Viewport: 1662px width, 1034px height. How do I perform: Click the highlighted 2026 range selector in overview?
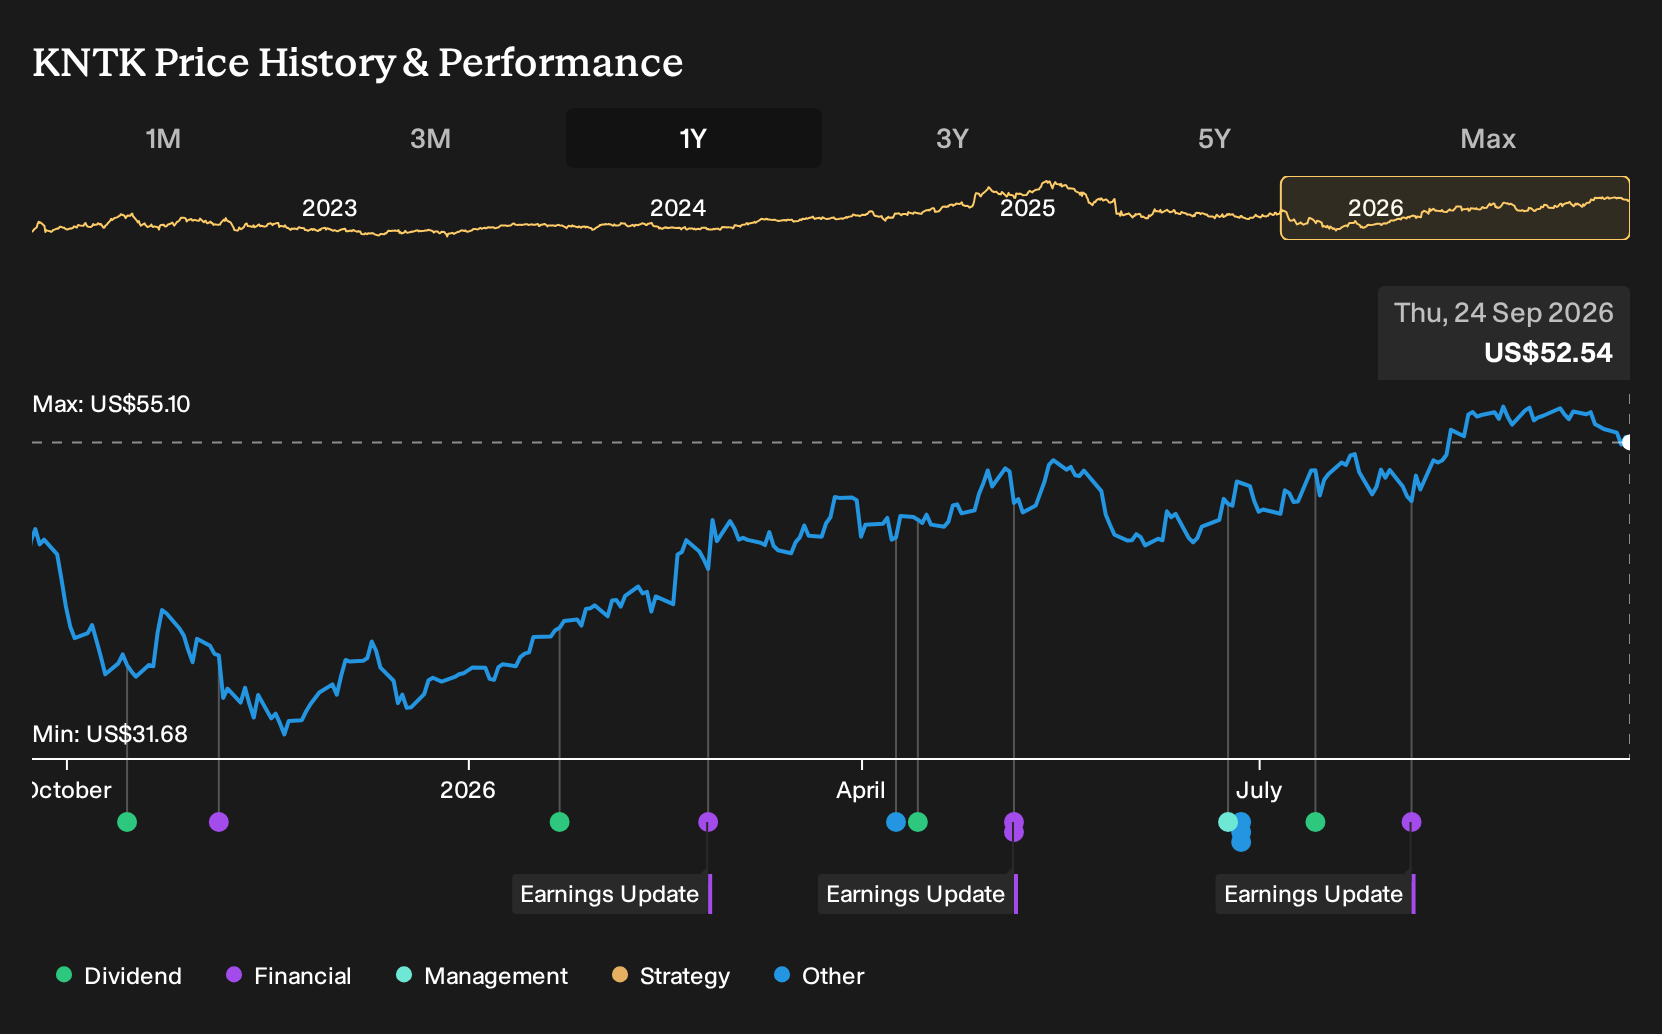click(1455, 208)
